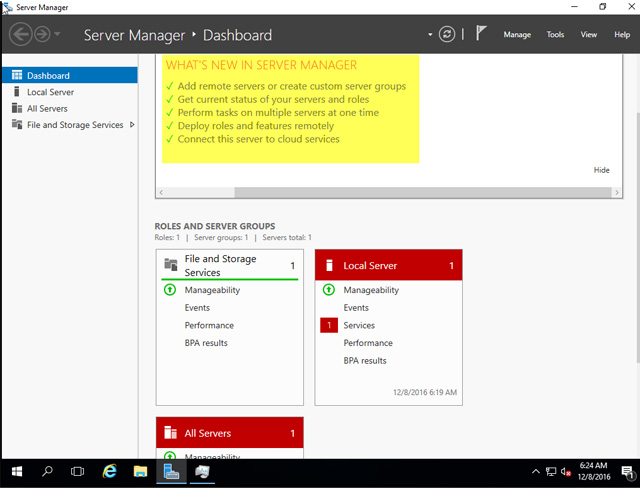Hide the welcome tile panel
Viewport: 640px width, 489px height.
(601, 170)
